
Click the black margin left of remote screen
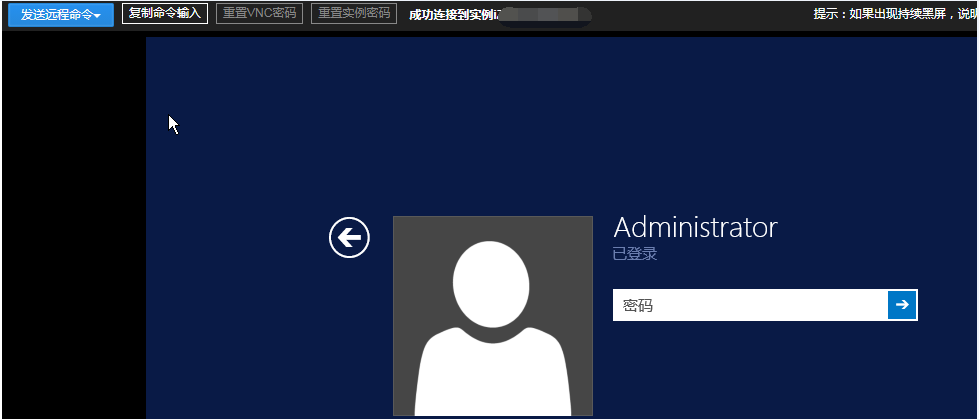coord(72,250)
